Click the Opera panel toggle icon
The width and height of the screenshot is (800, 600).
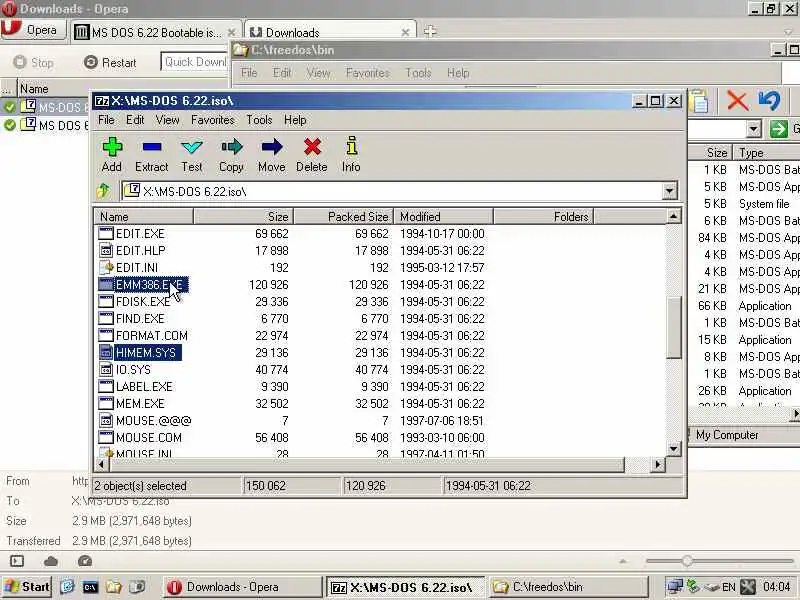(17, 561)
